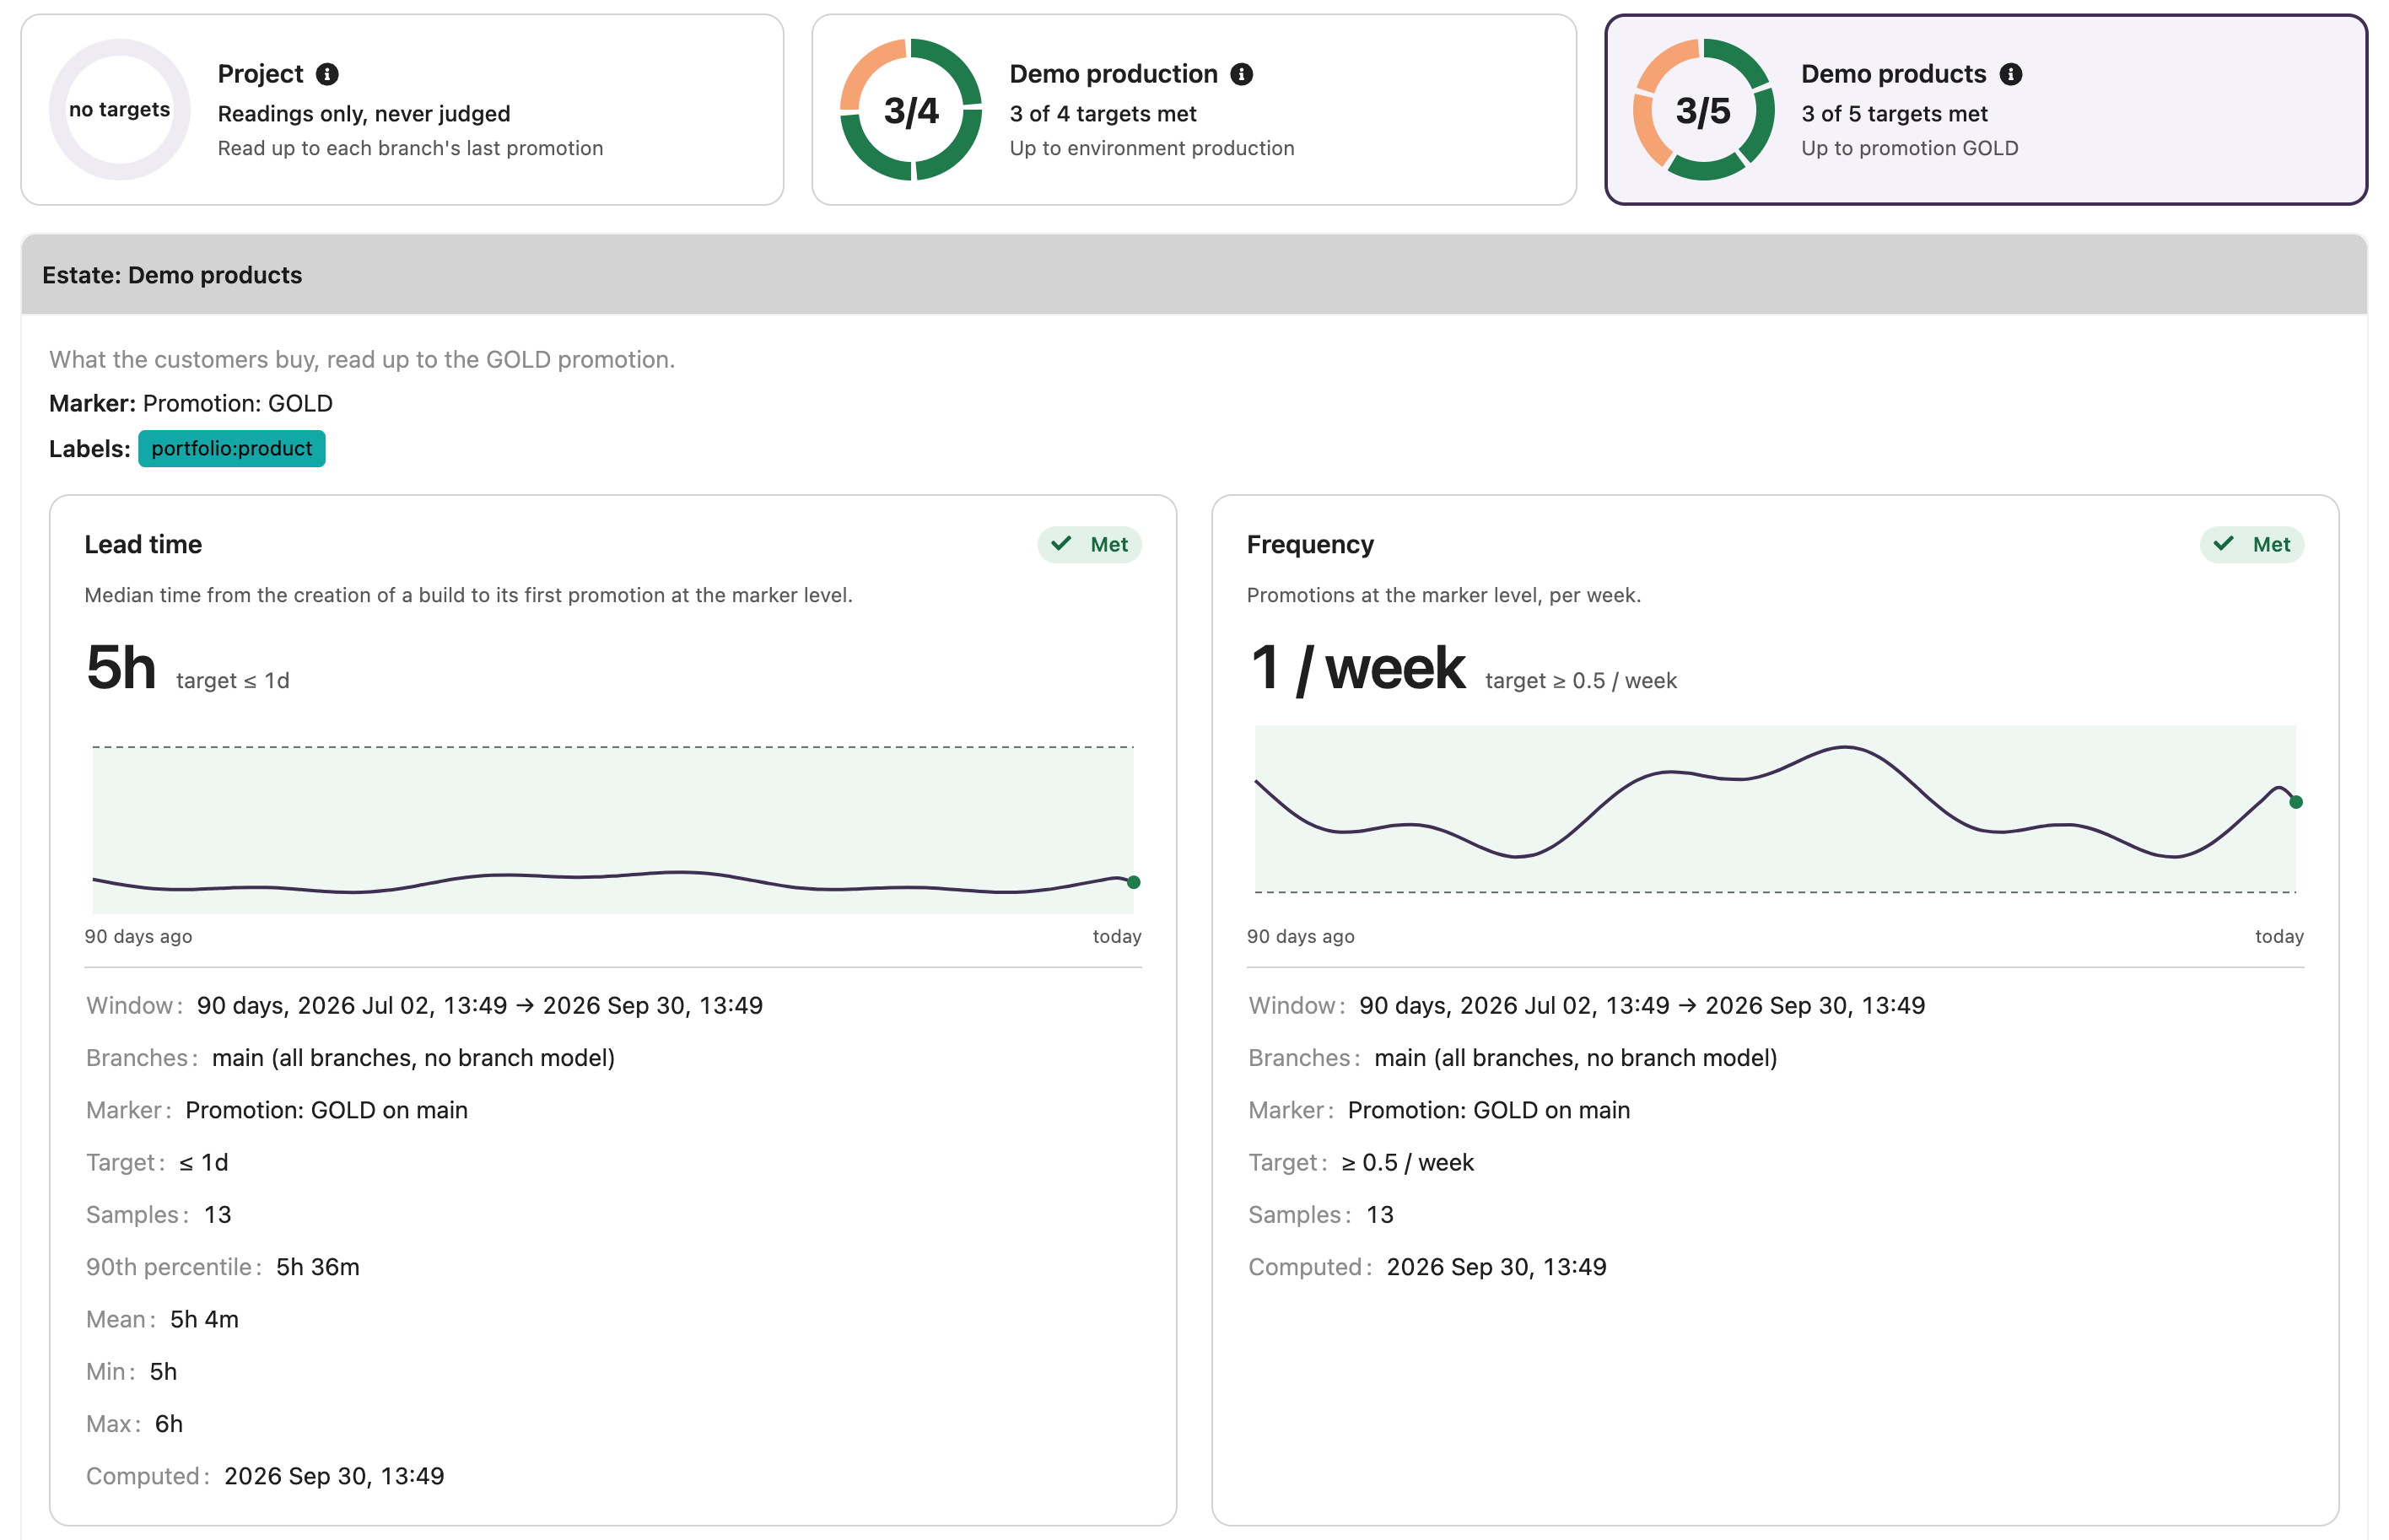Click the Frequency chart's today endpoint dot
Viewport: 2389px width, 1540px height.
click(2296, 802)
